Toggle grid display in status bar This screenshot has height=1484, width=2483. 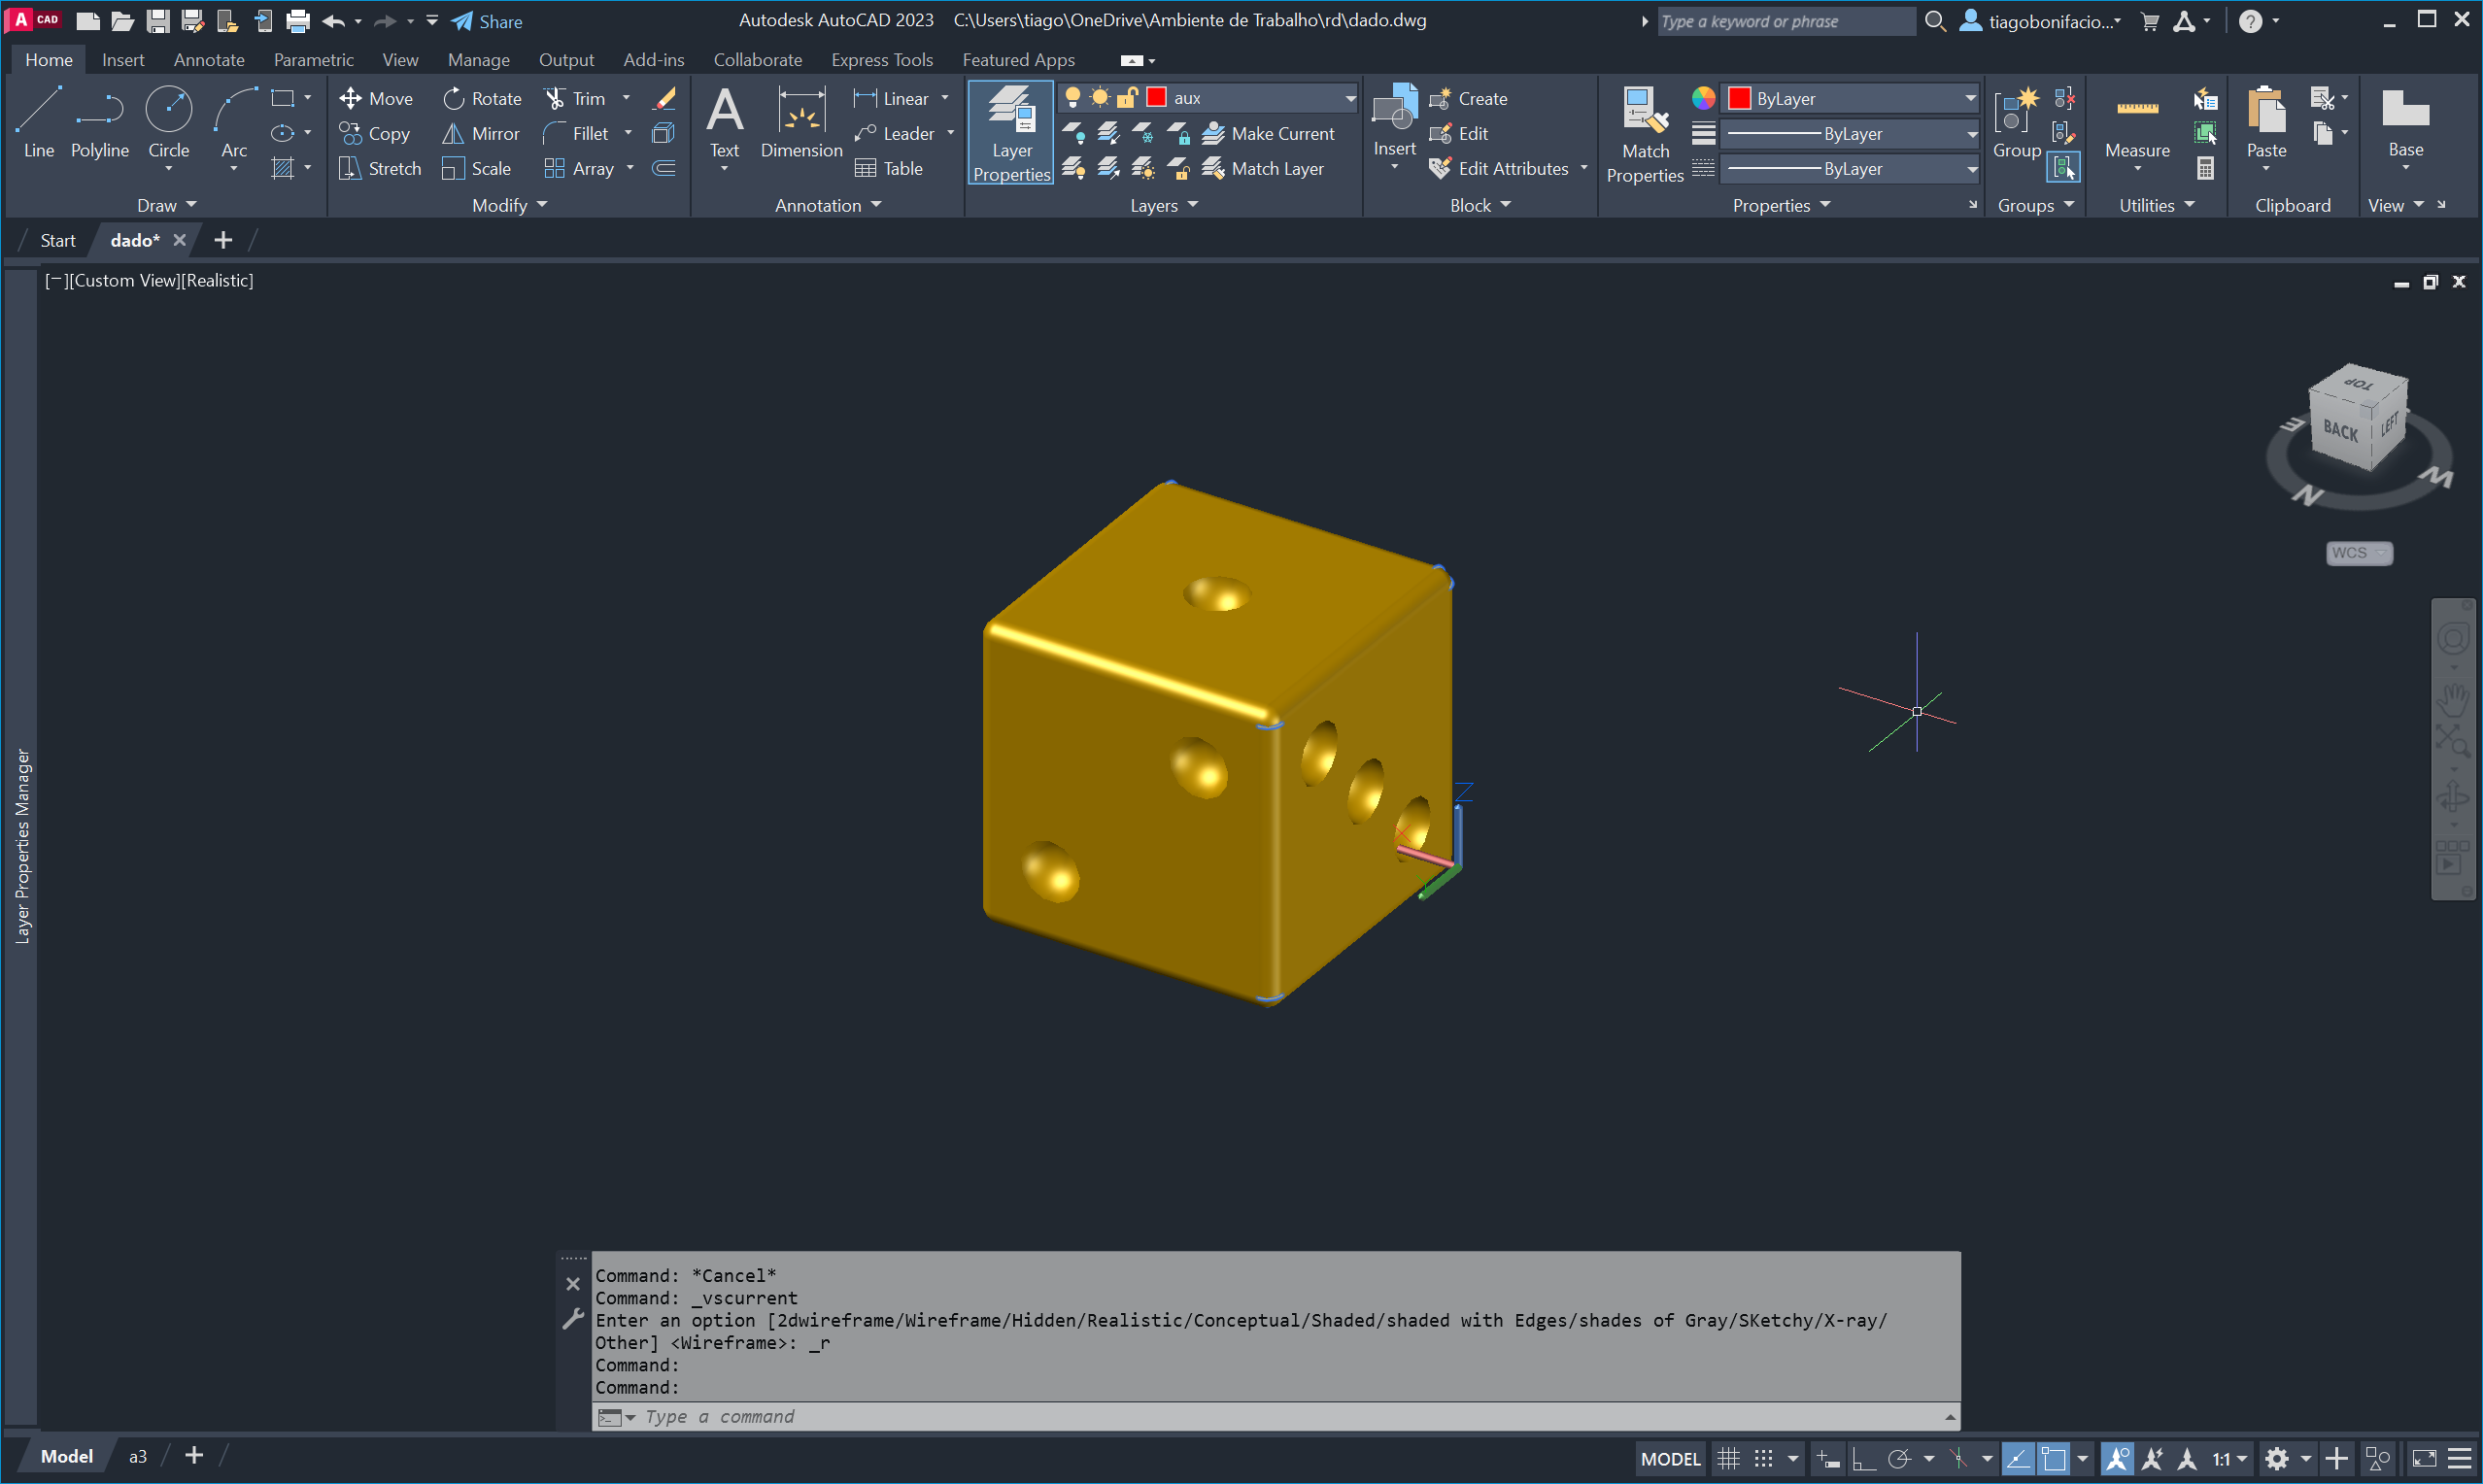(1729, 1459)
